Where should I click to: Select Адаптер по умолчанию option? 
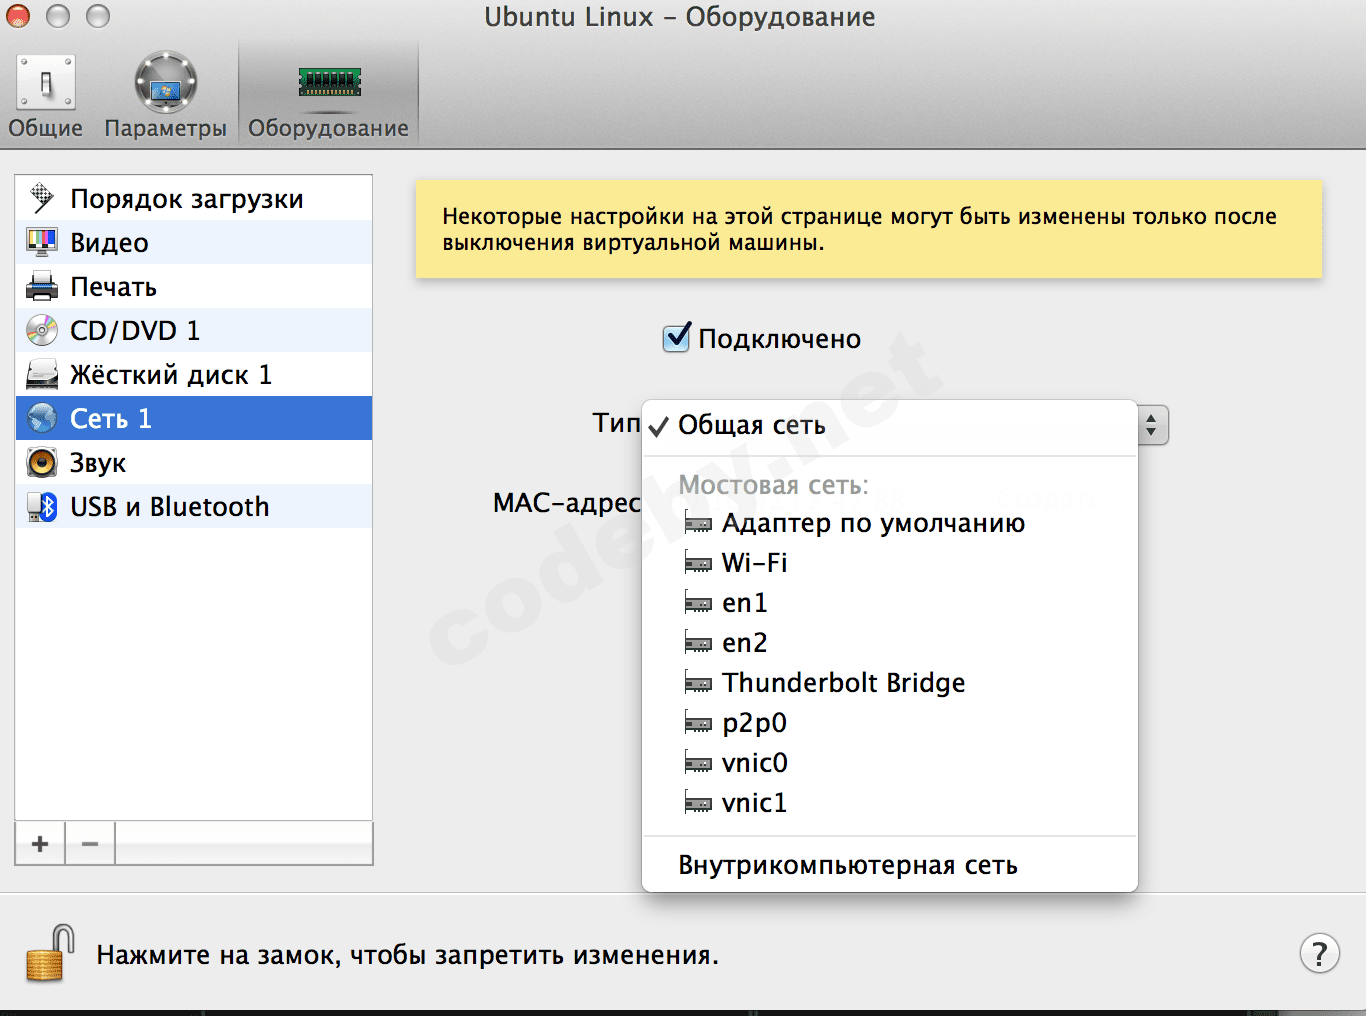(x=873, y=523)
